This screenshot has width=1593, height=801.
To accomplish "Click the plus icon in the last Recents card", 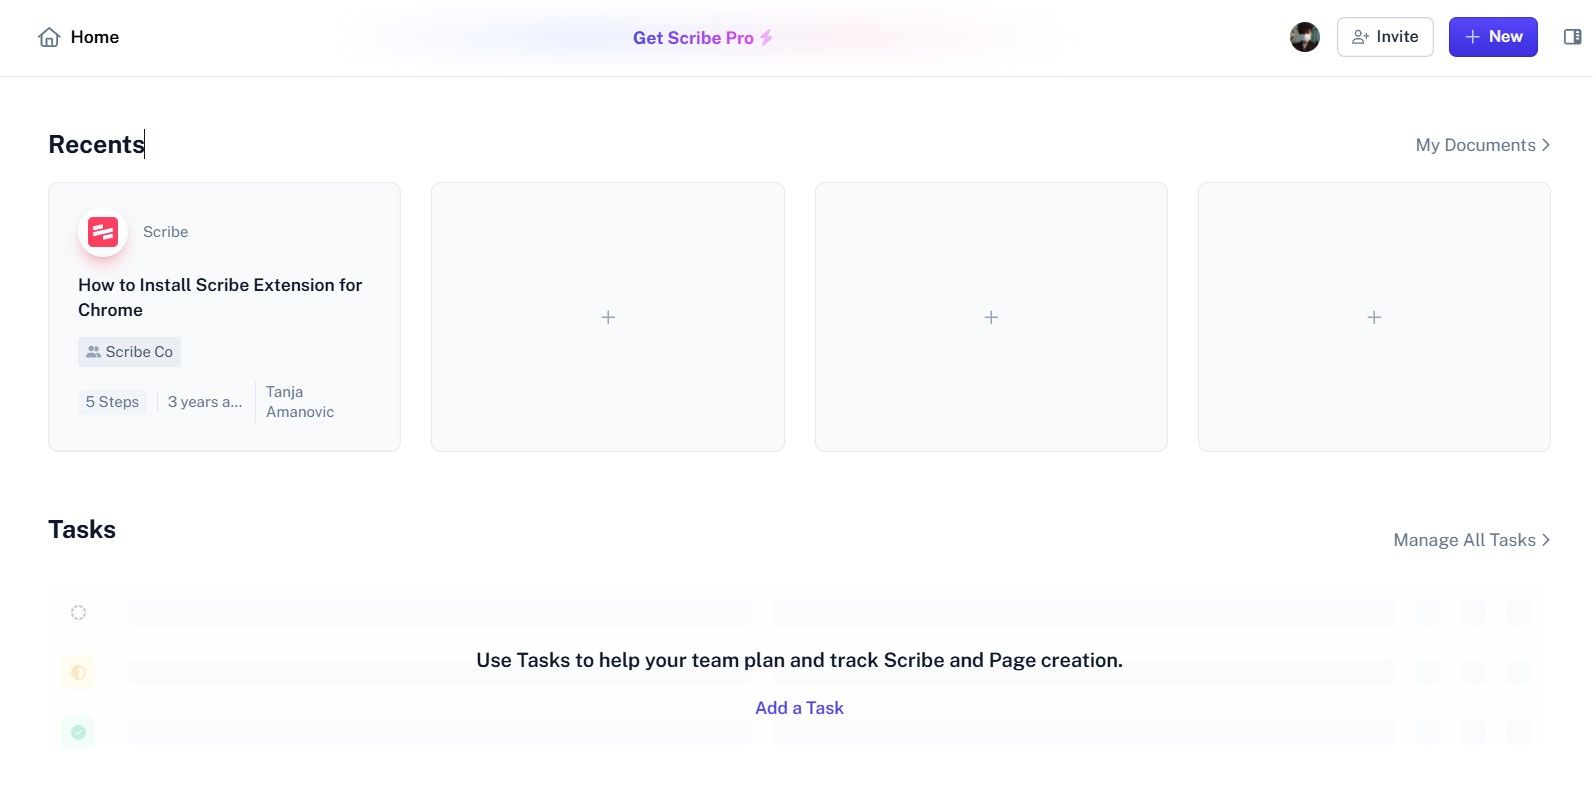I will (x=1373, y=317).
